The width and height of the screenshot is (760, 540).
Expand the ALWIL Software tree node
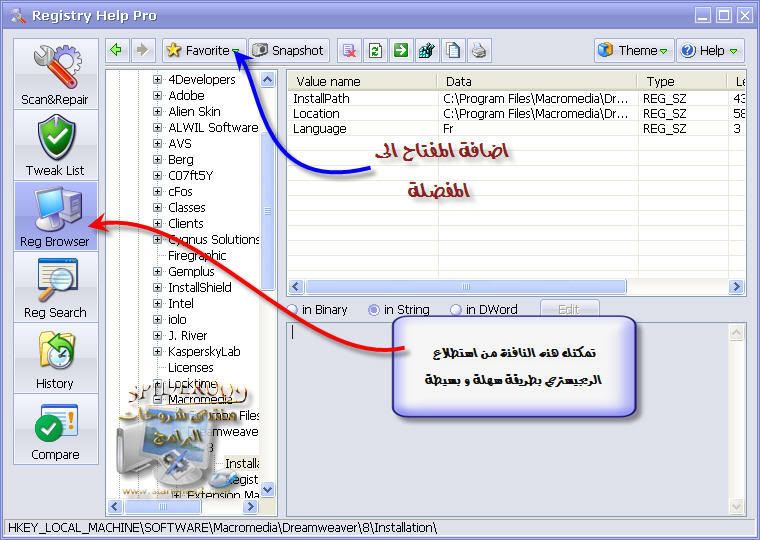[x=157, y=127]
